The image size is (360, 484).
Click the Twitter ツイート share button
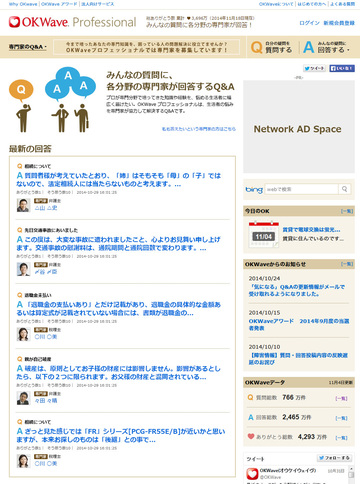pos(314,68)
